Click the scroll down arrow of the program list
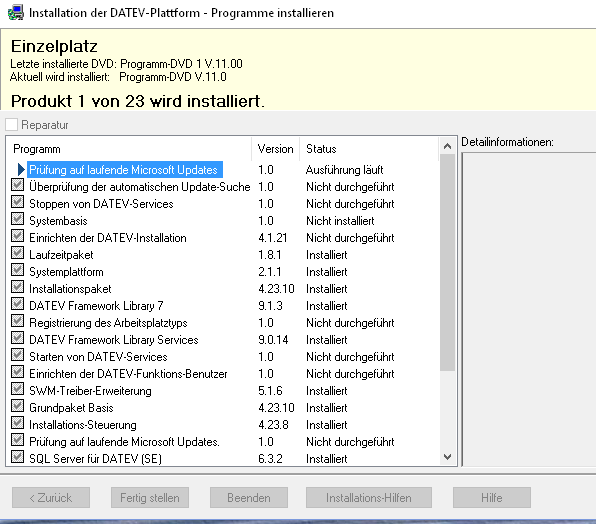 (447, 457)
